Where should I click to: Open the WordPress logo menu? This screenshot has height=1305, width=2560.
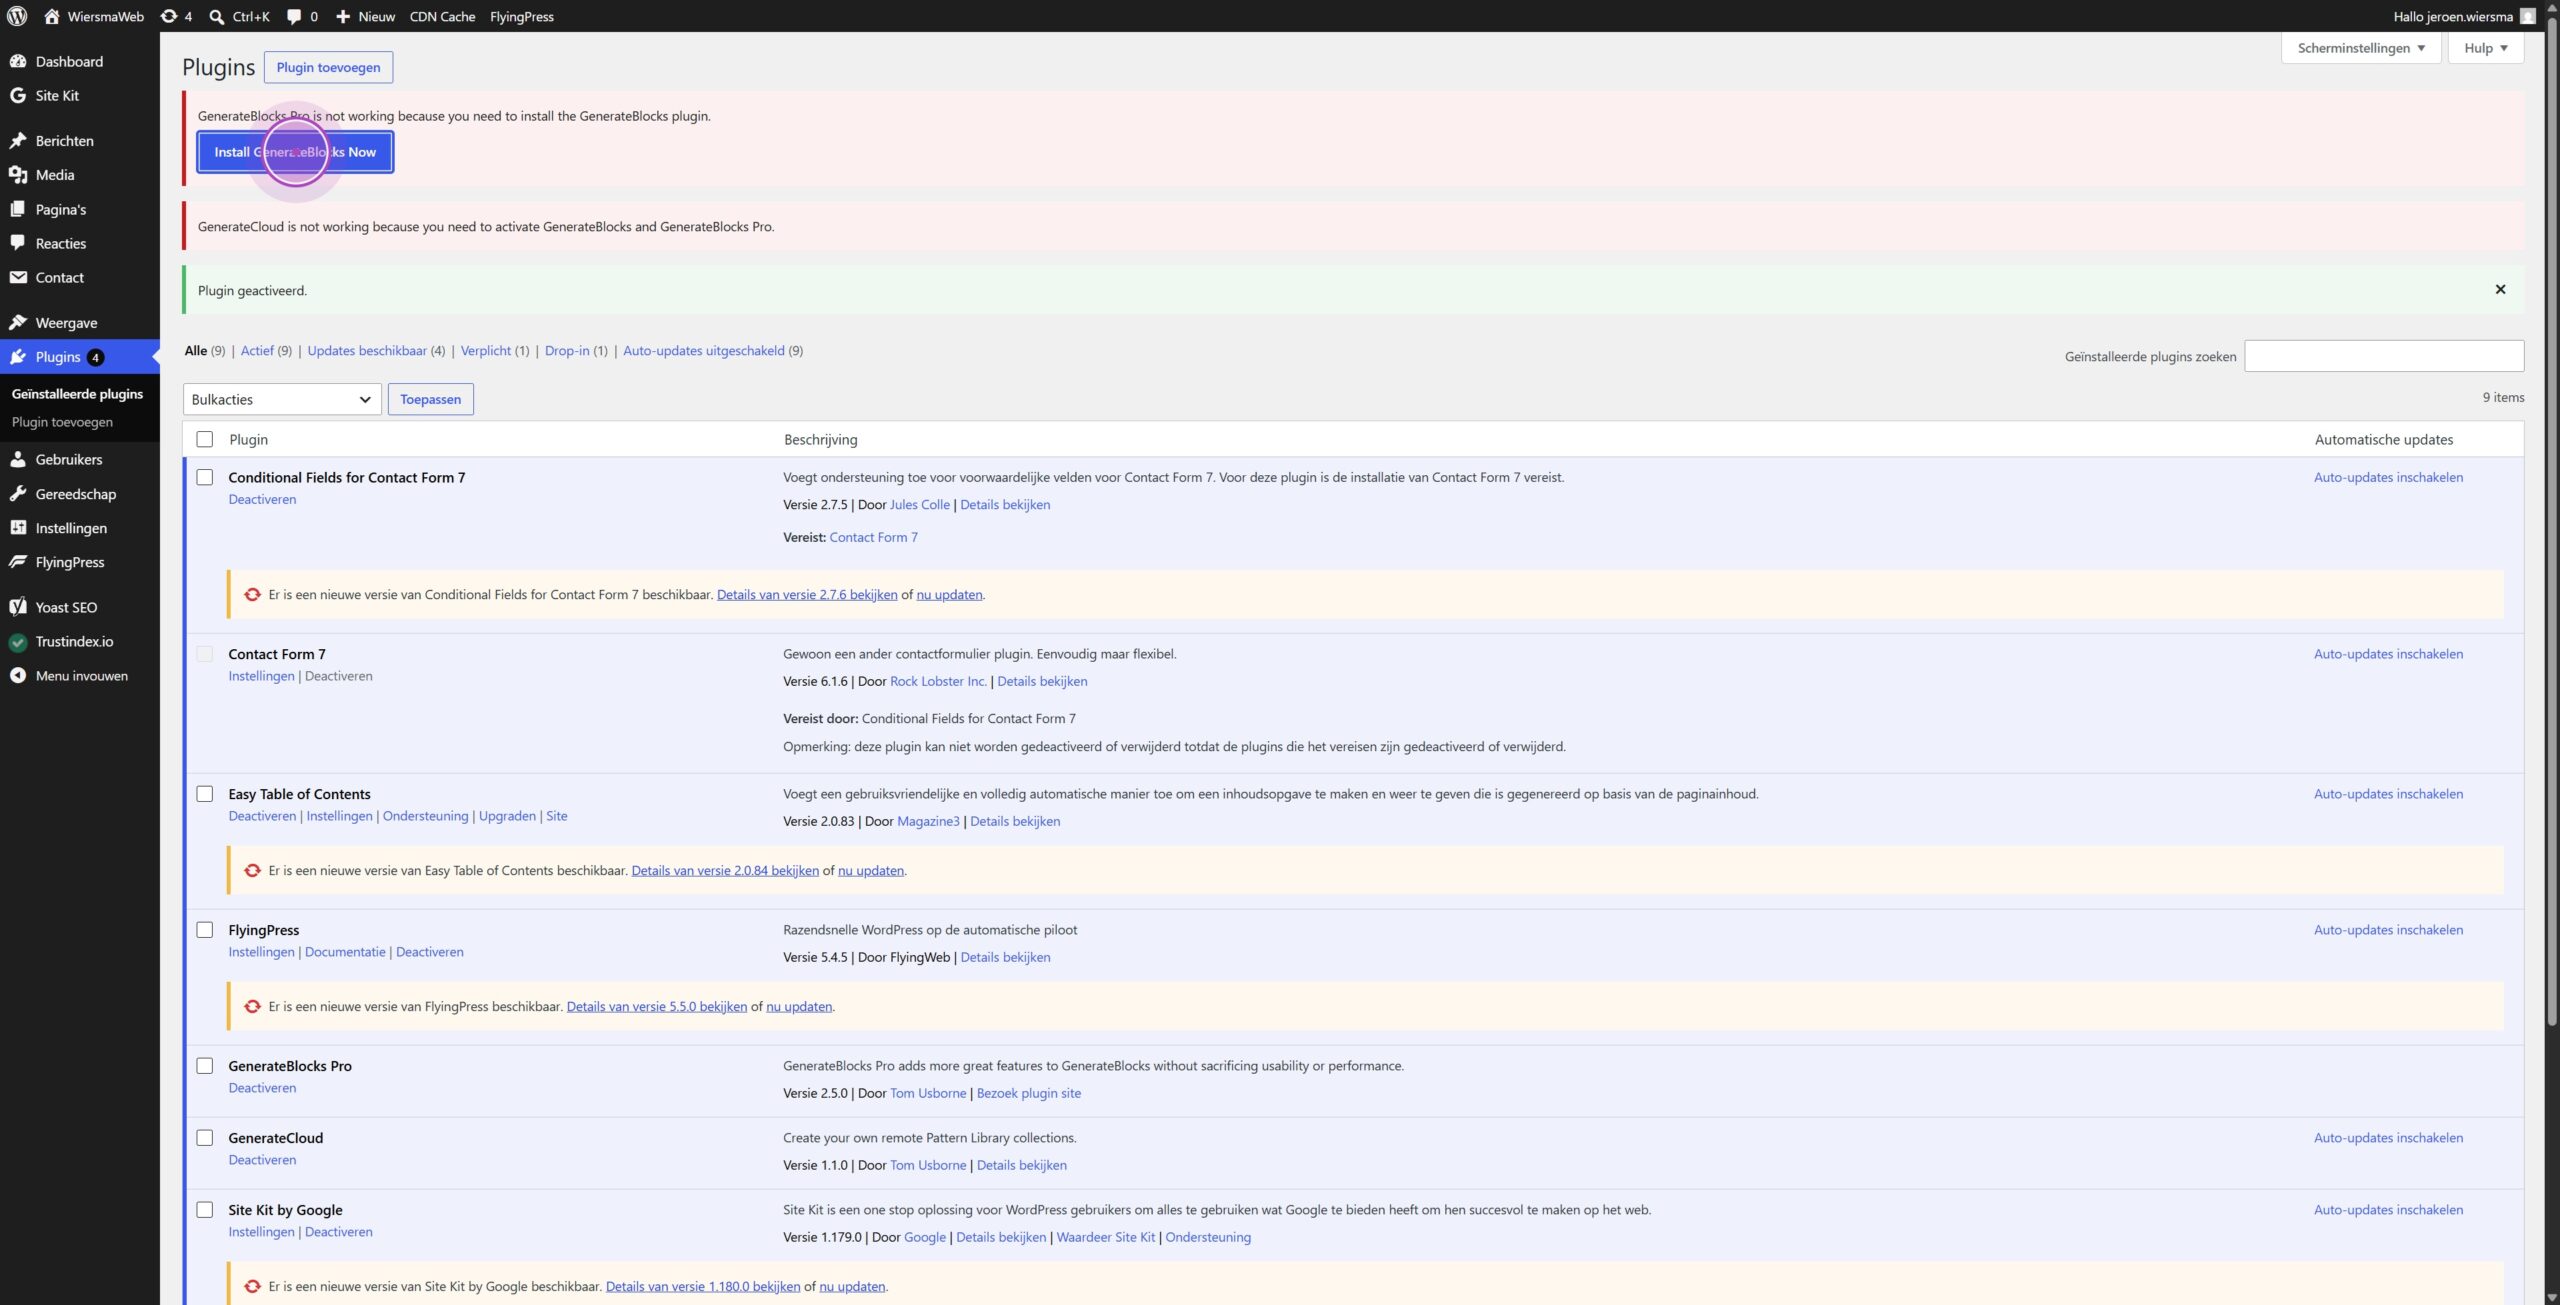point(17,16)
